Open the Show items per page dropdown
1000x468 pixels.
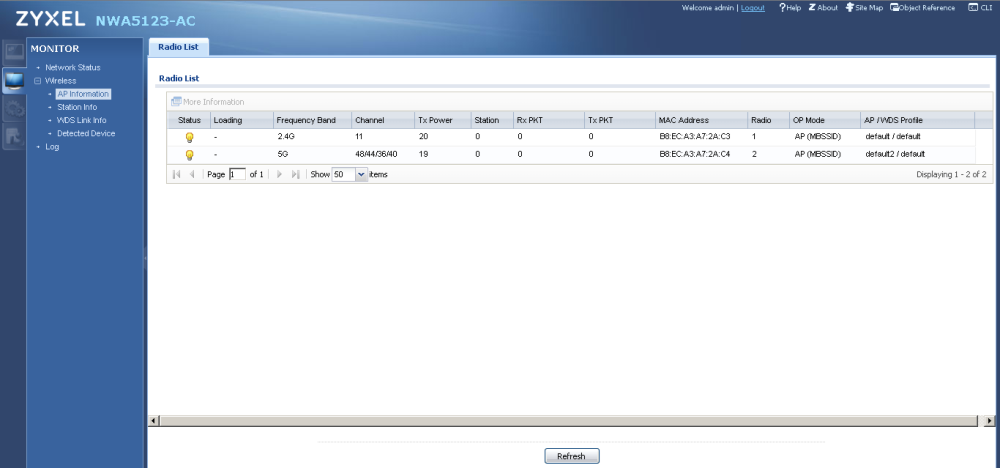coord(361,175)
